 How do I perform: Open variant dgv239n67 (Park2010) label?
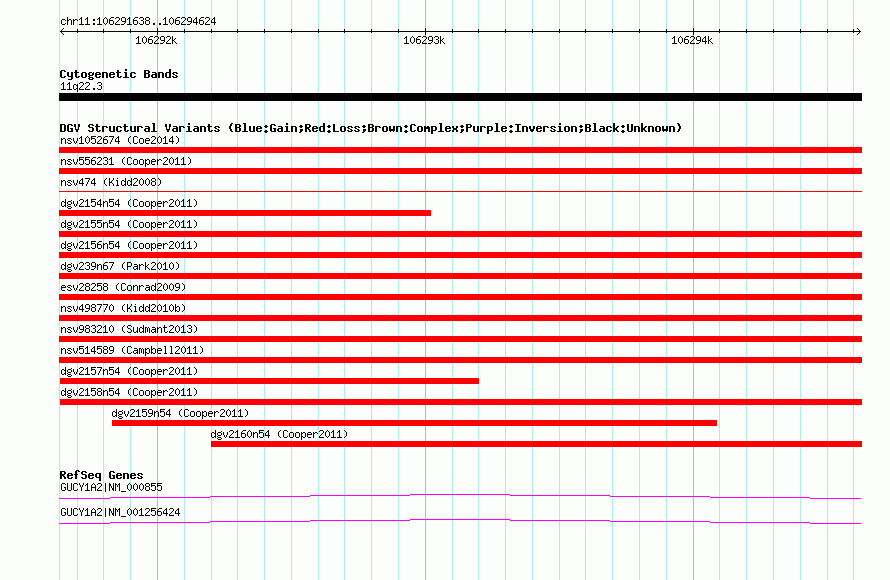click(x=120, y=266)
